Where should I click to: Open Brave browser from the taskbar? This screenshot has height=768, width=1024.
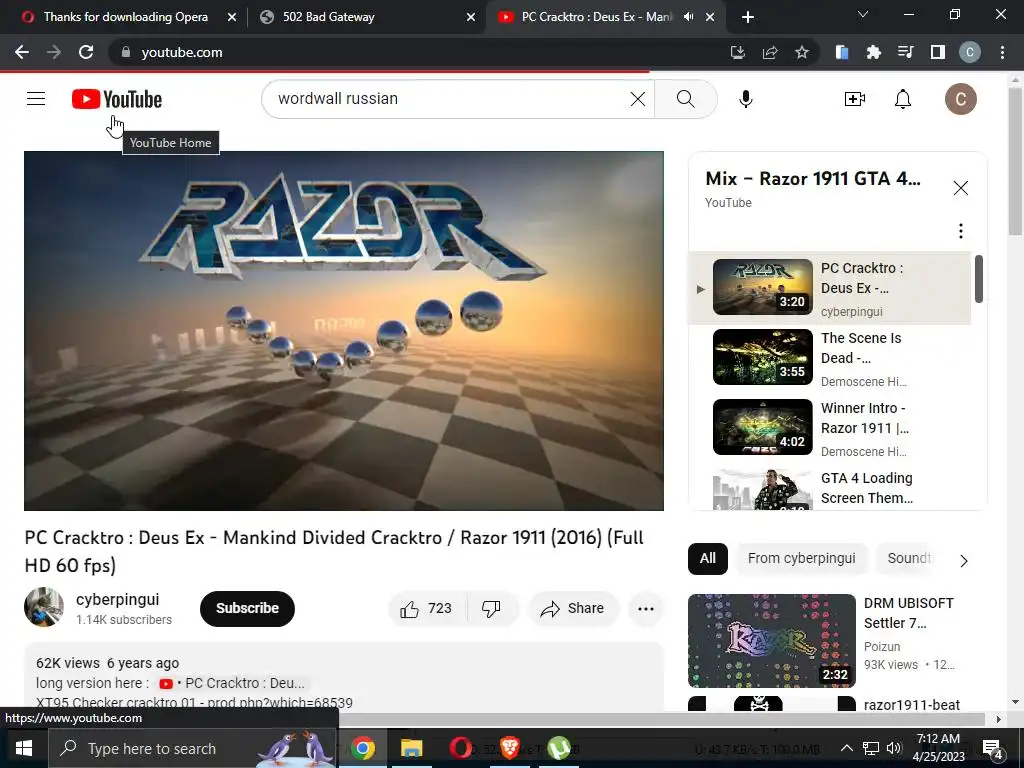pos(509,748)
